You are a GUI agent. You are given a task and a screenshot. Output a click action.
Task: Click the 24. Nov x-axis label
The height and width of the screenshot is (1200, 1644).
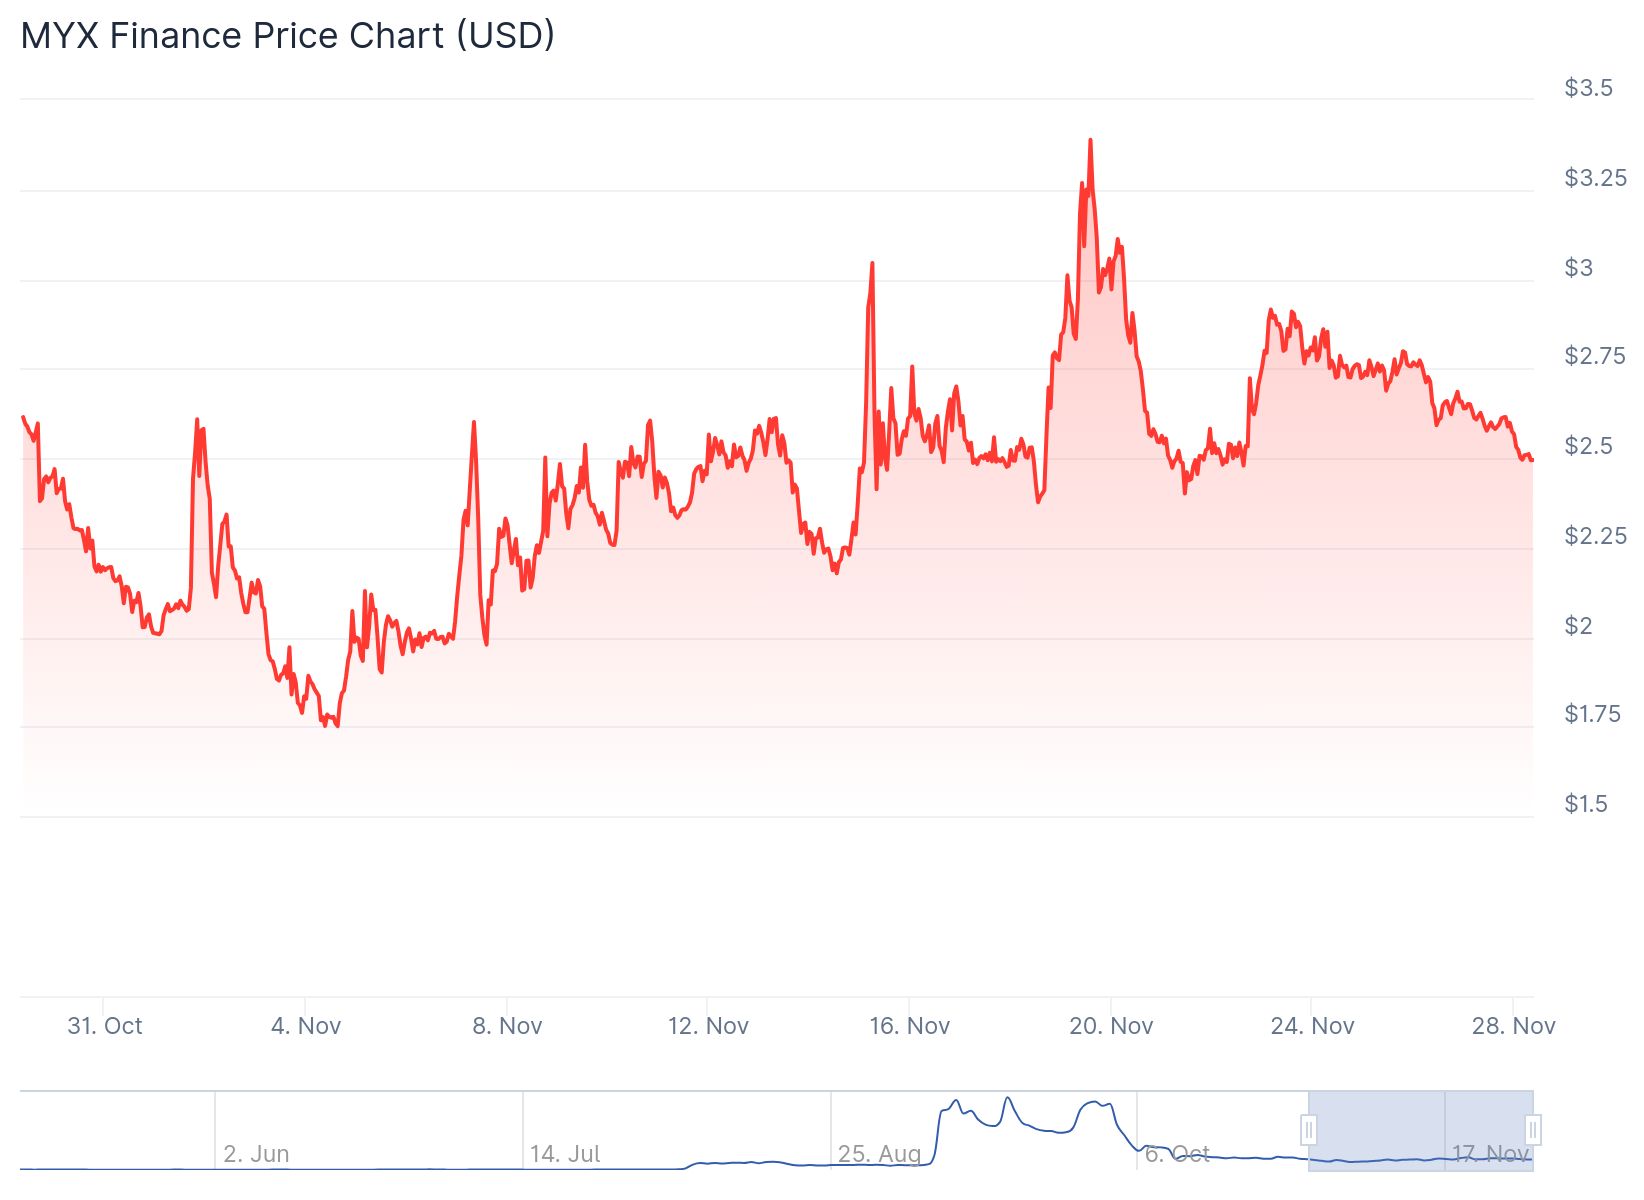(x=1312, y=1026)
